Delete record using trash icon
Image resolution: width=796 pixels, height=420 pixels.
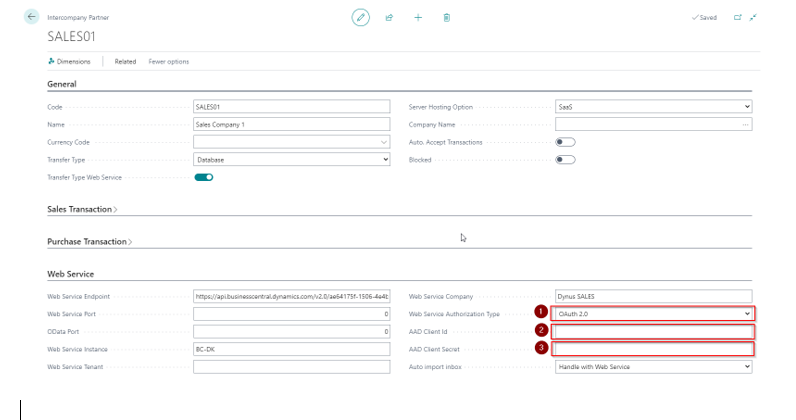click(x=447, y=18)
